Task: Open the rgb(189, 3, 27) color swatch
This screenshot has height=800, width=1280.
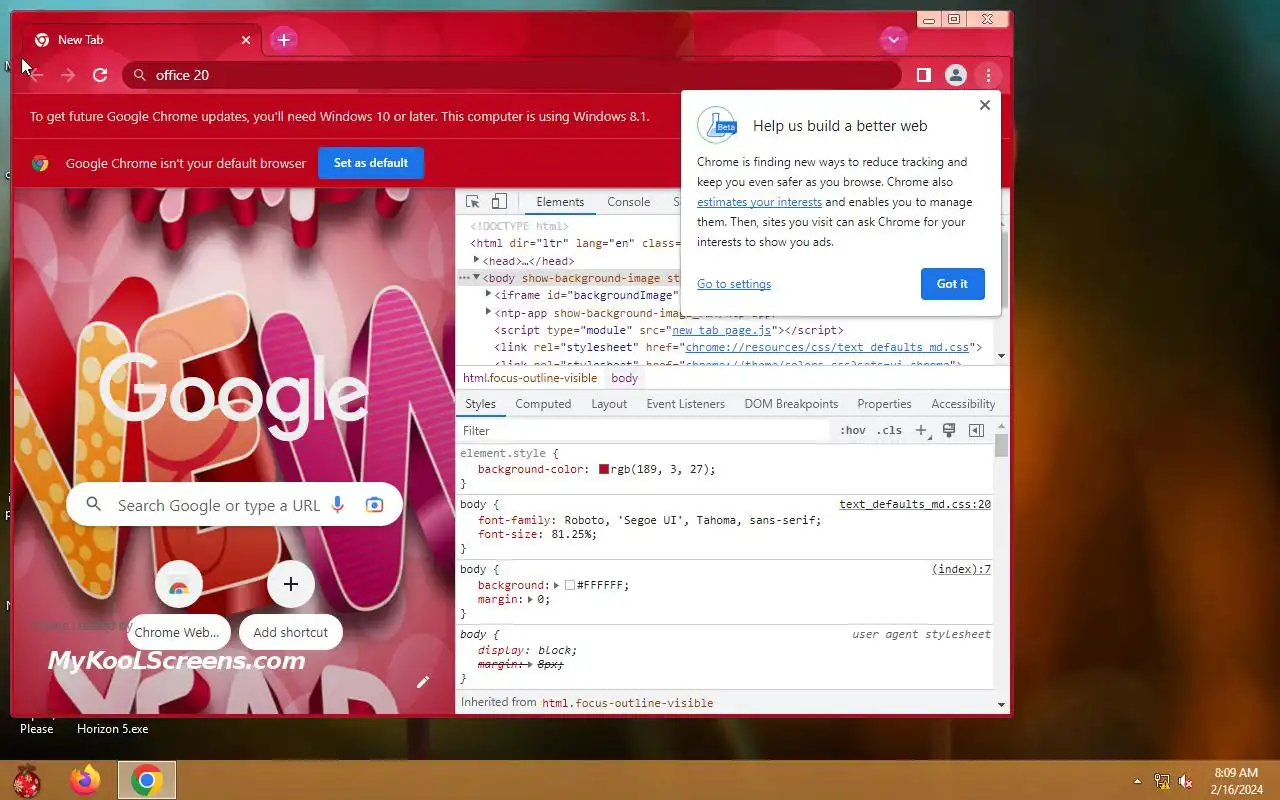Action: (604, 469)
